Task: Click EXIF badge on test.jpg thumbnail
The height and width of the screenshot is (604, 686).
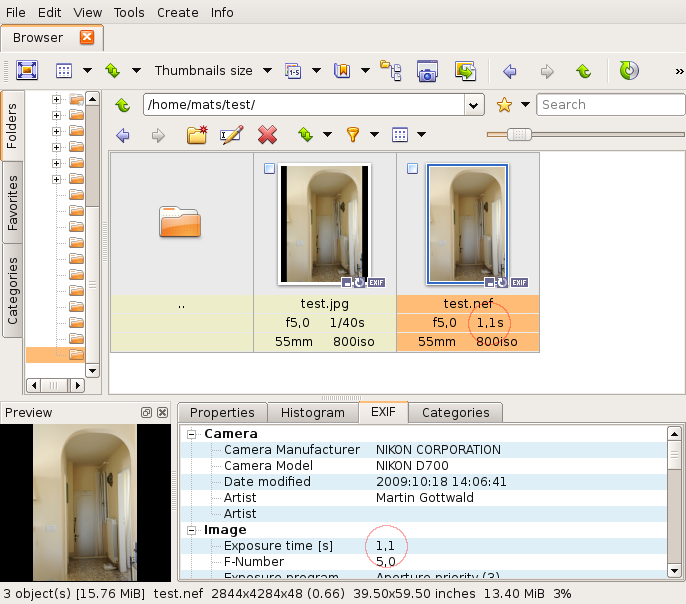Action: pos(376,283)
